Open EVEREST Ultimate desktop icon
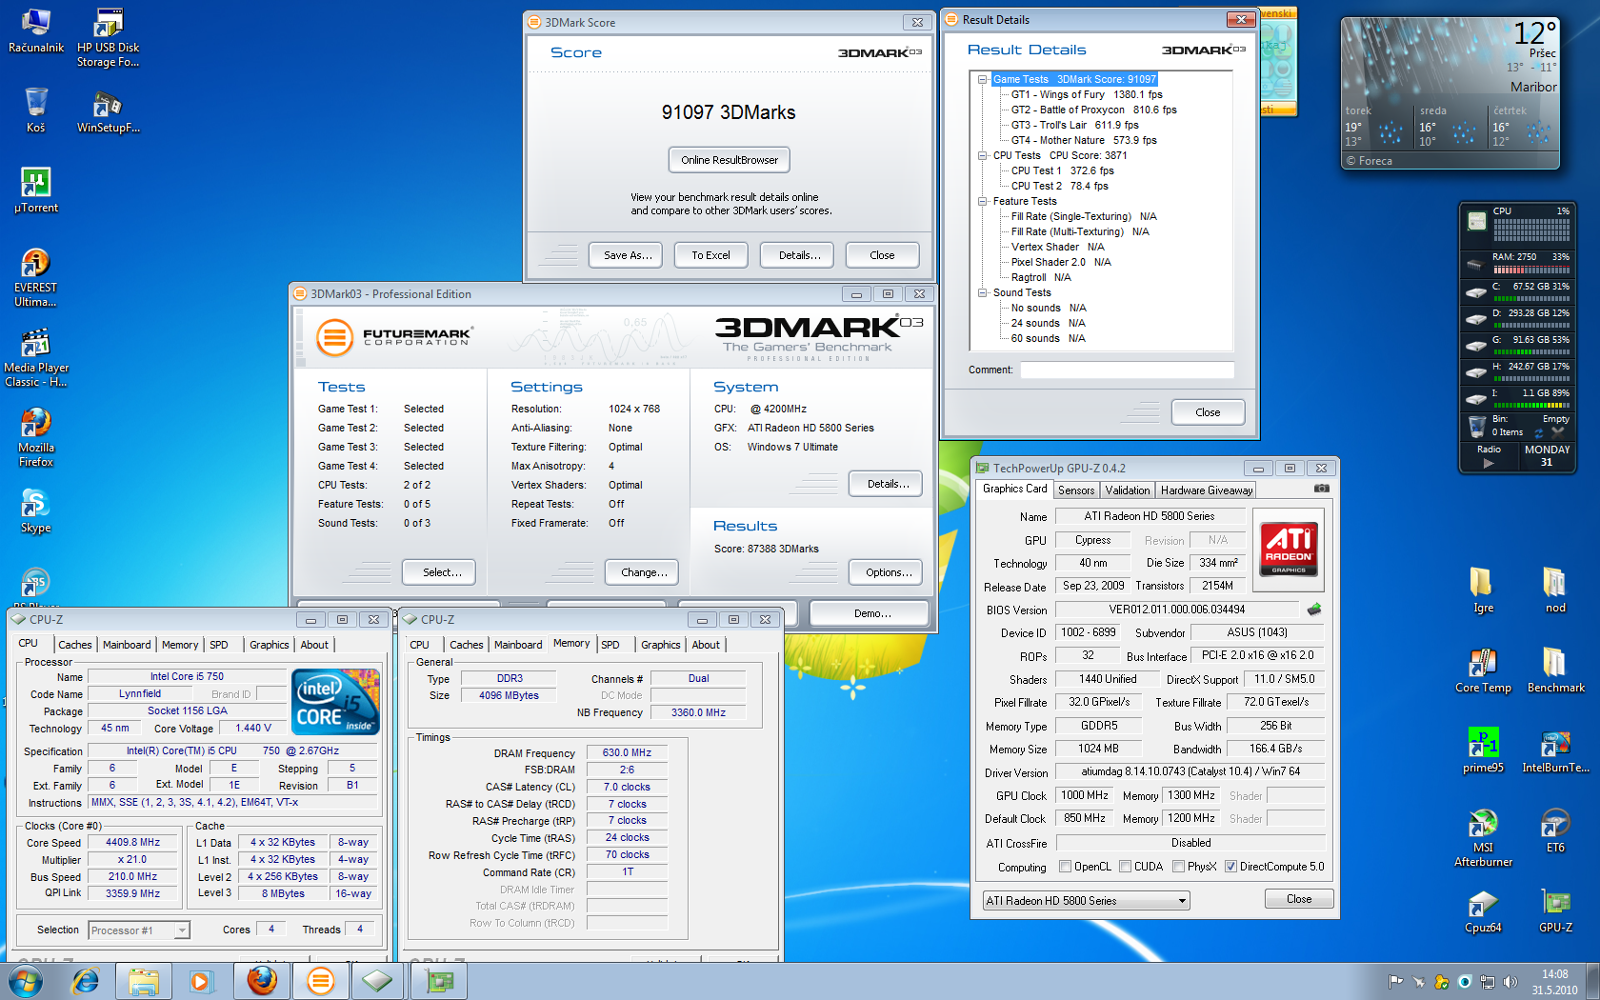 pyautogui.click(x=36, y=277)
